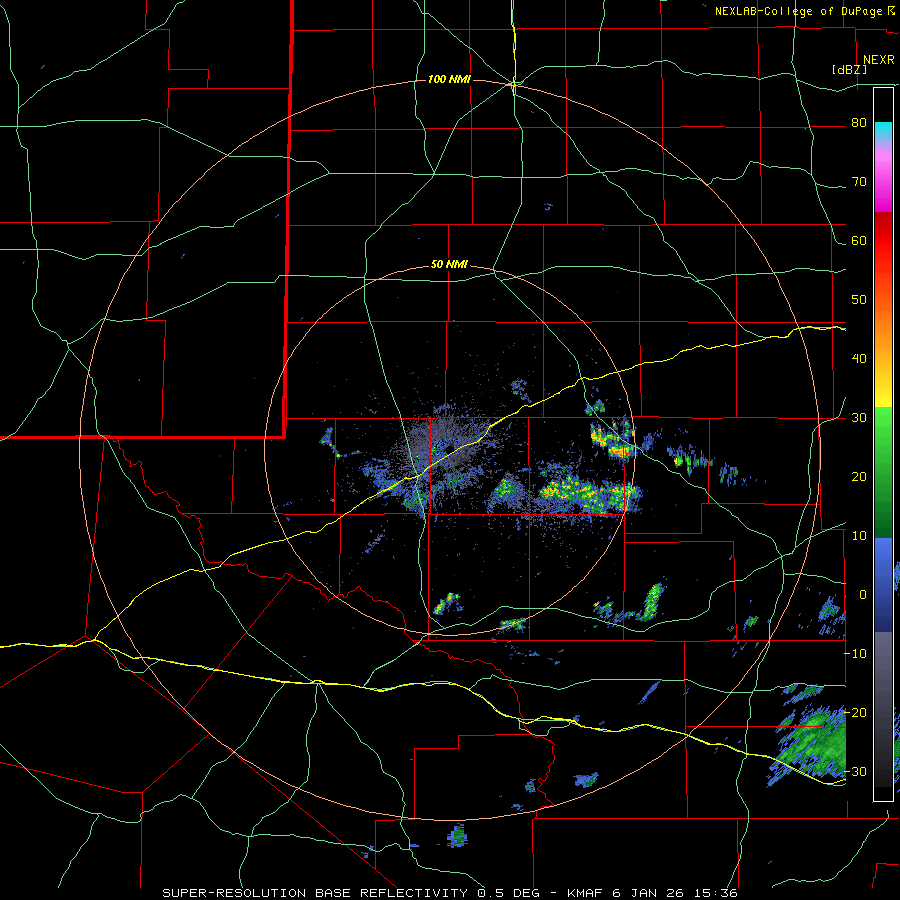Screen dimensions: 900x900
Task: Click the 100 NMI range ring label
Action: [449, 79]
